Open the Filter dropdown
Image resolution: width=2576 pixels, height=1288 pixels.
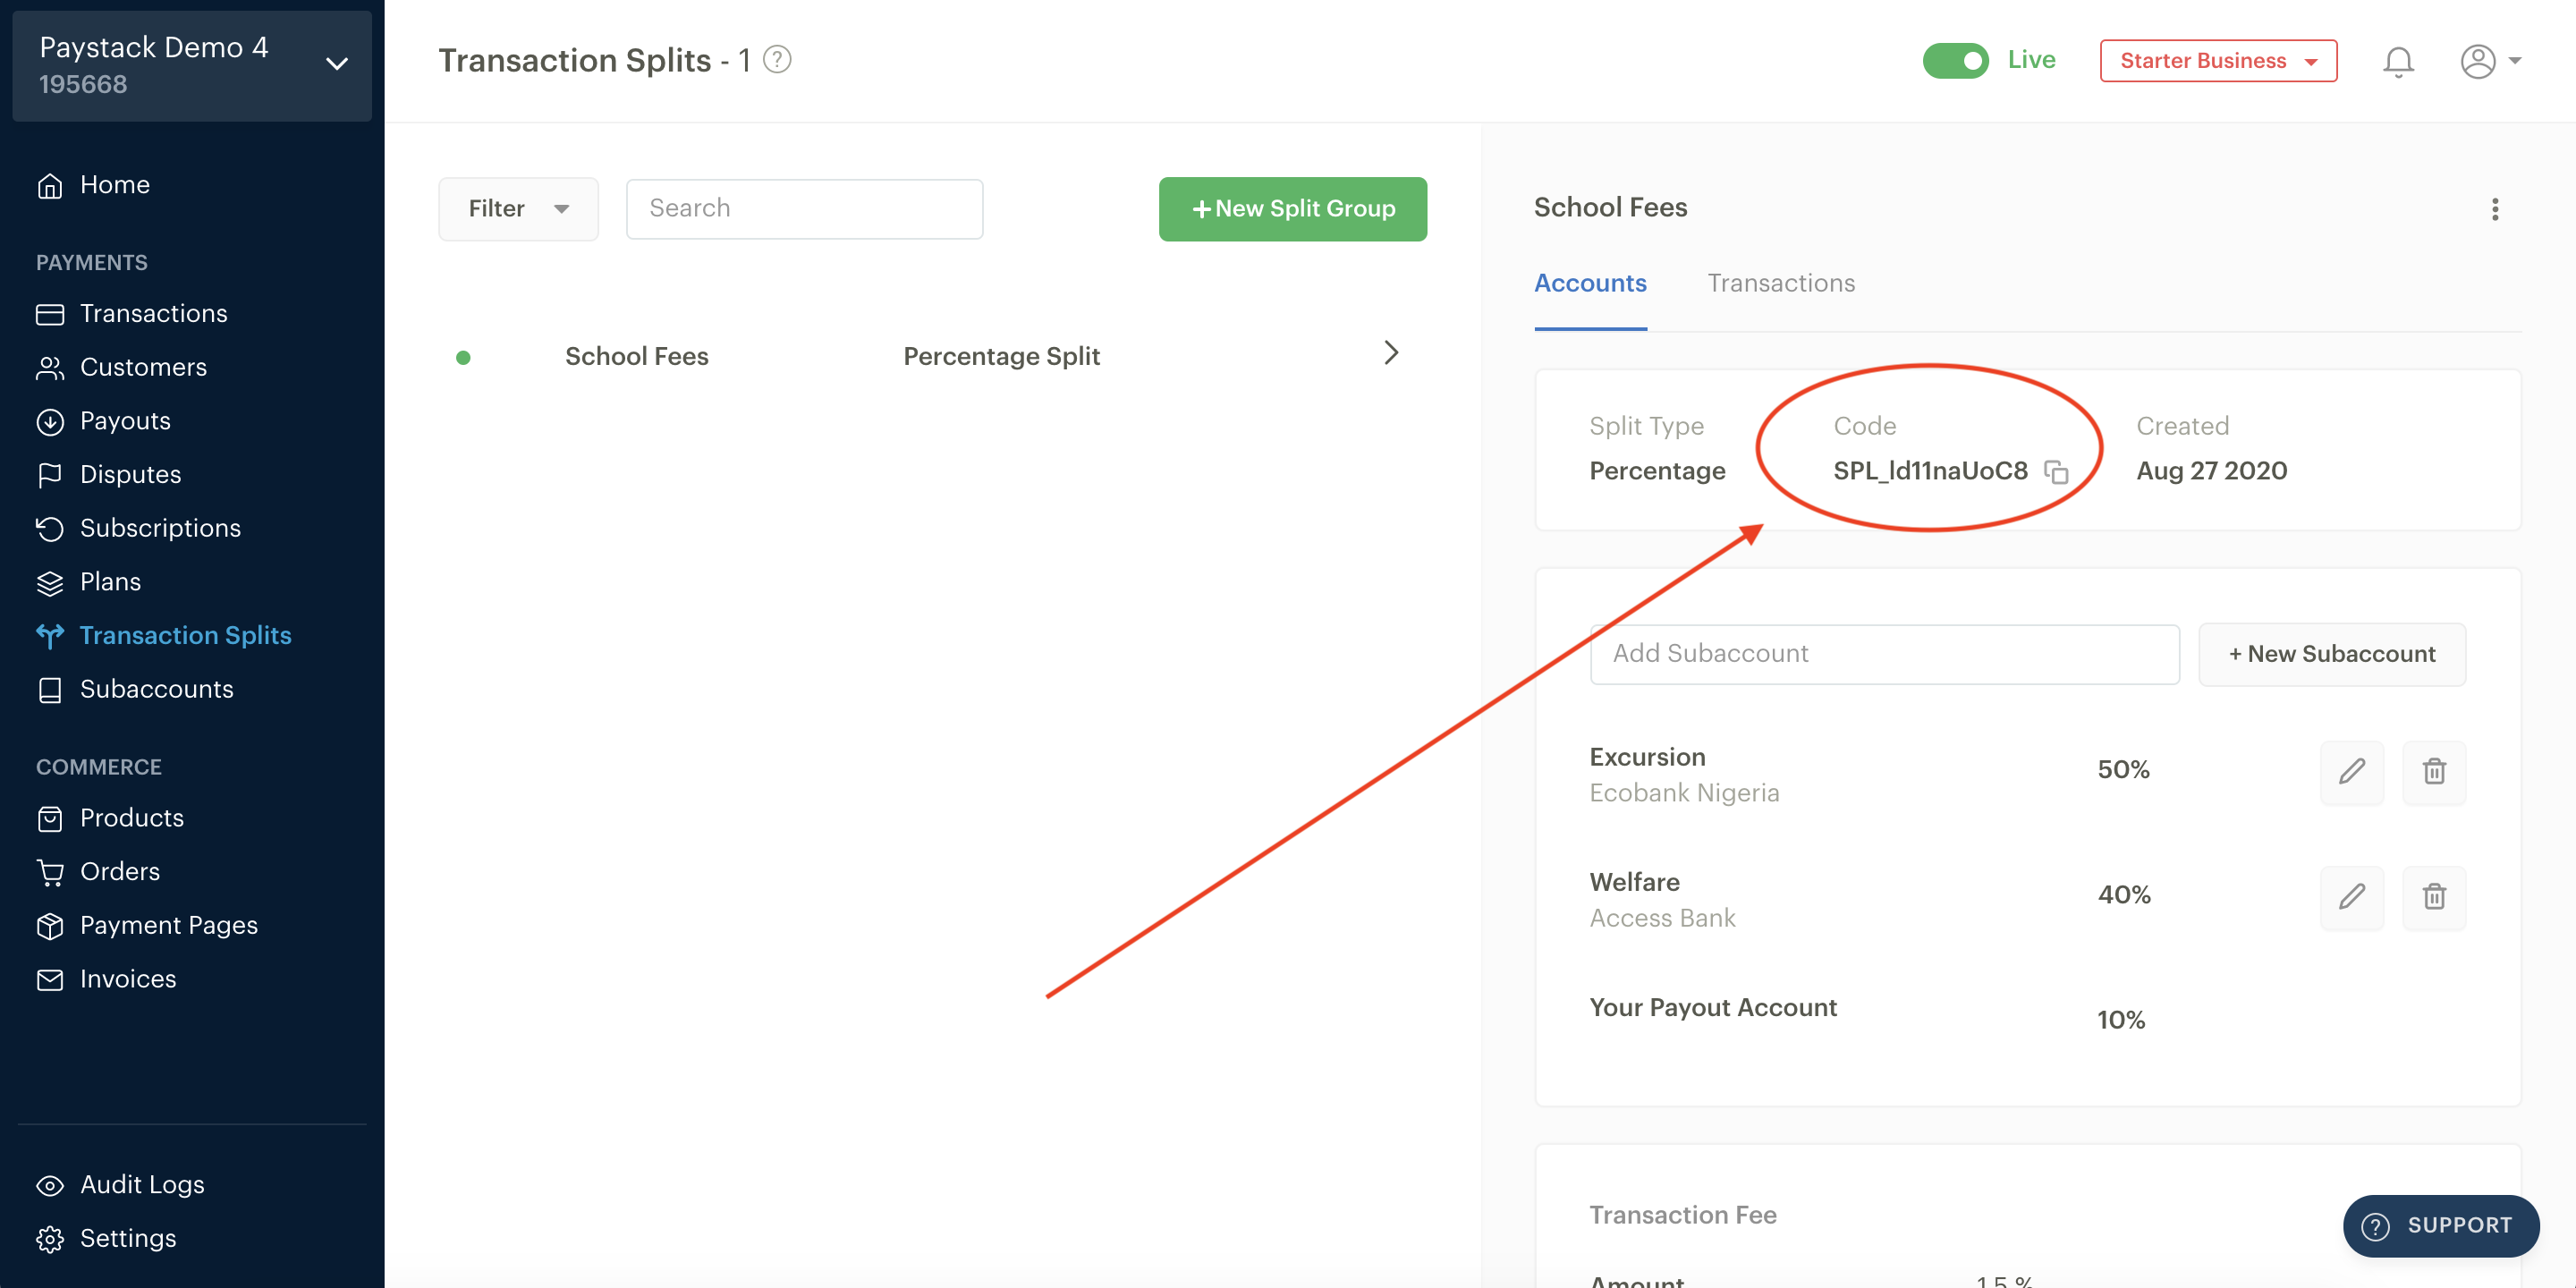[x=518, y=209]
